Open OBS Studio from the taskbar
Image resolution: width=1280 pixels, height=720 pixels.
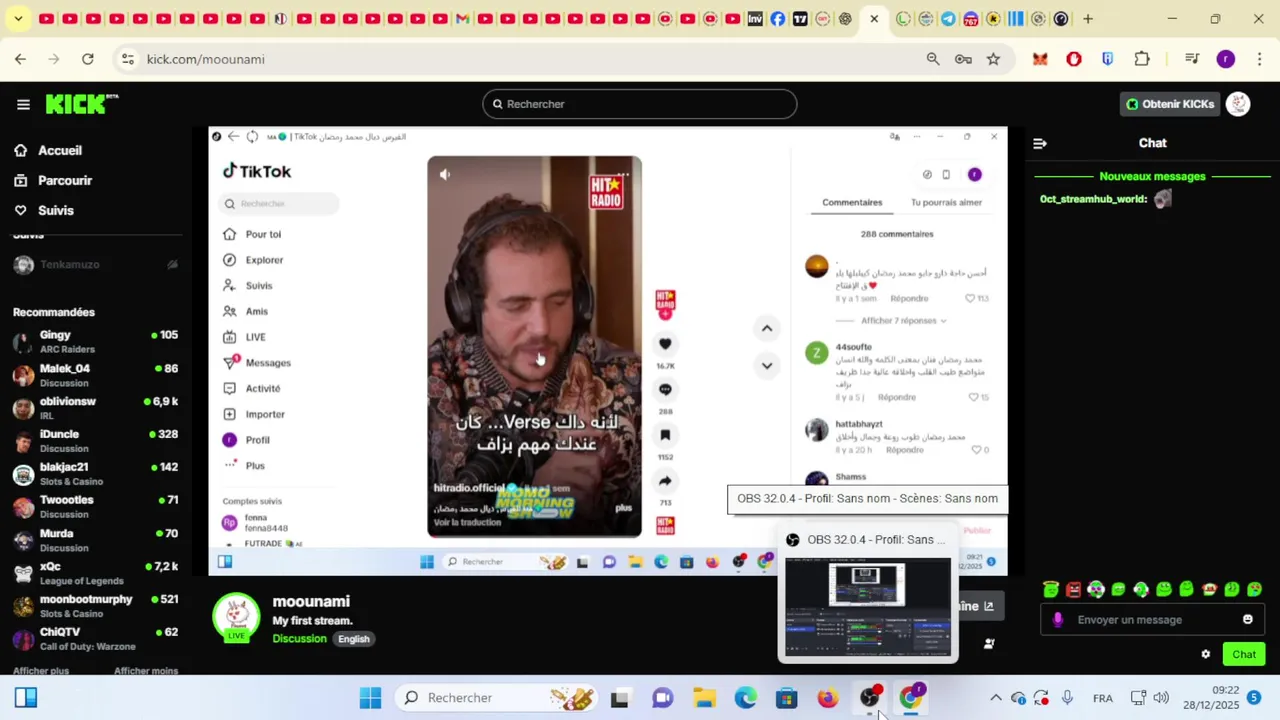coord(870,697)
